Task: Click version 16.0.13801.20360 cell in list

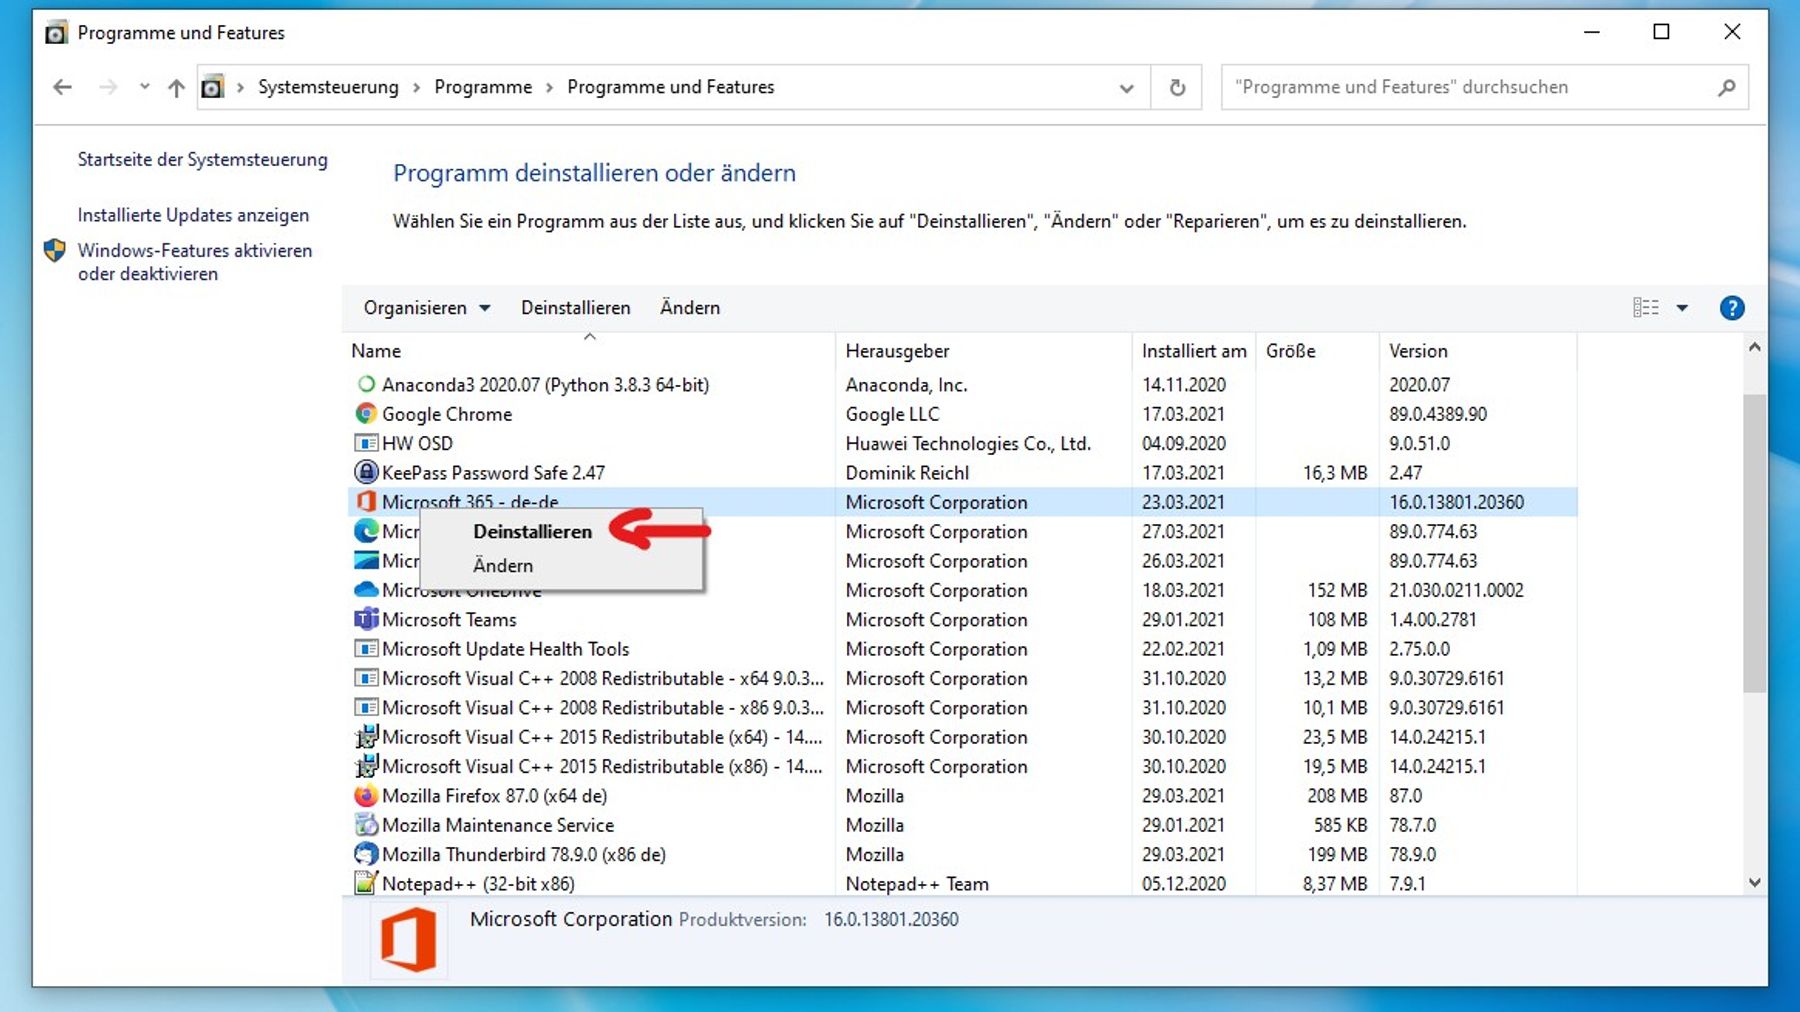Action: 1456,502
